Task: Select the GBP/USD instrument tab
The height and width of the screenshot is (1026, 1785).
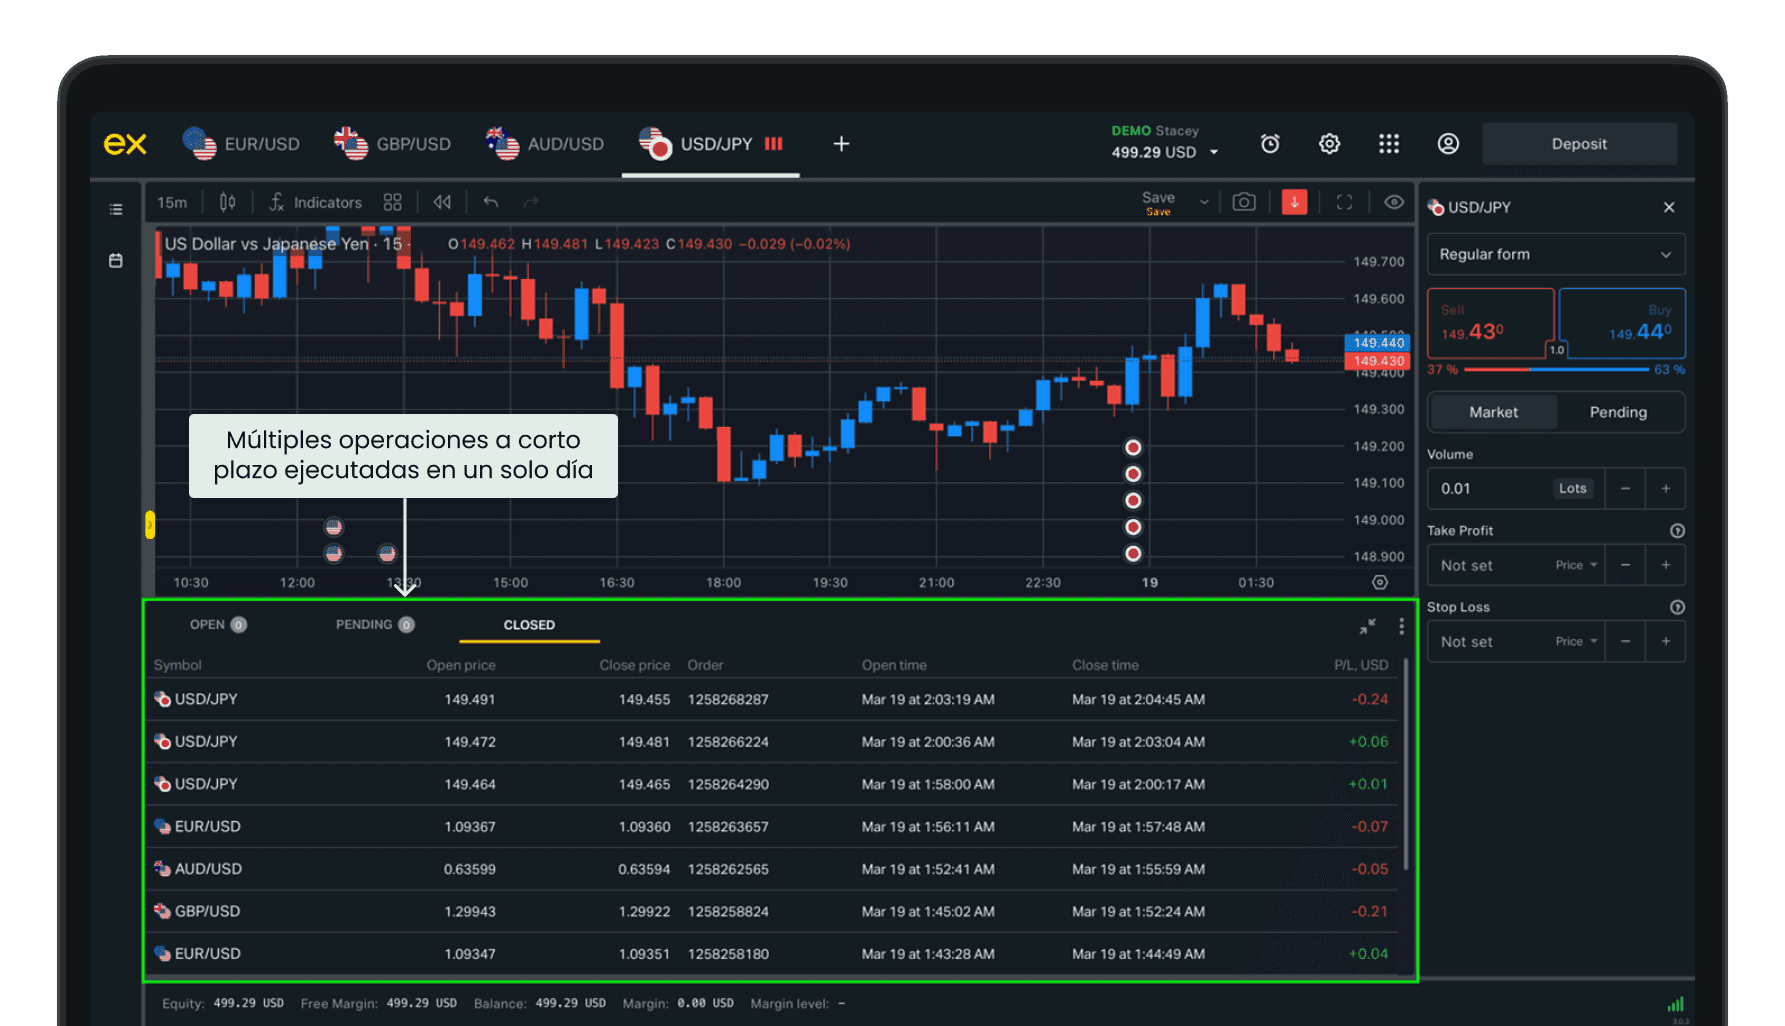Action: pyautogui.click(x=413, y=143)
